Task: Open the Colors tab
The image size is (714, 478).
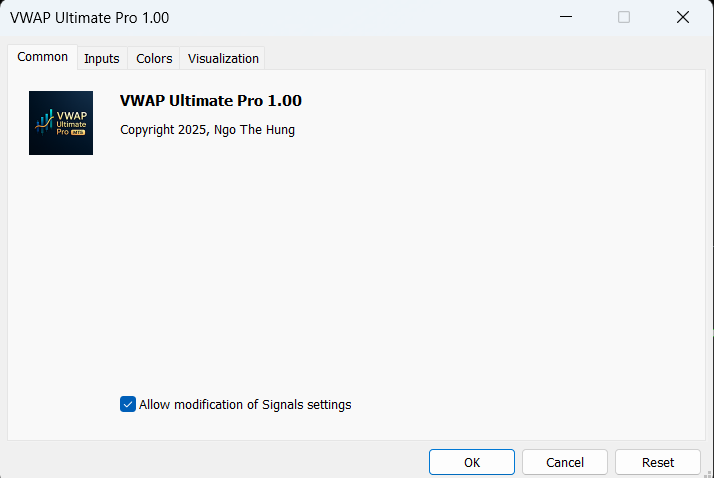Action: 154,58
